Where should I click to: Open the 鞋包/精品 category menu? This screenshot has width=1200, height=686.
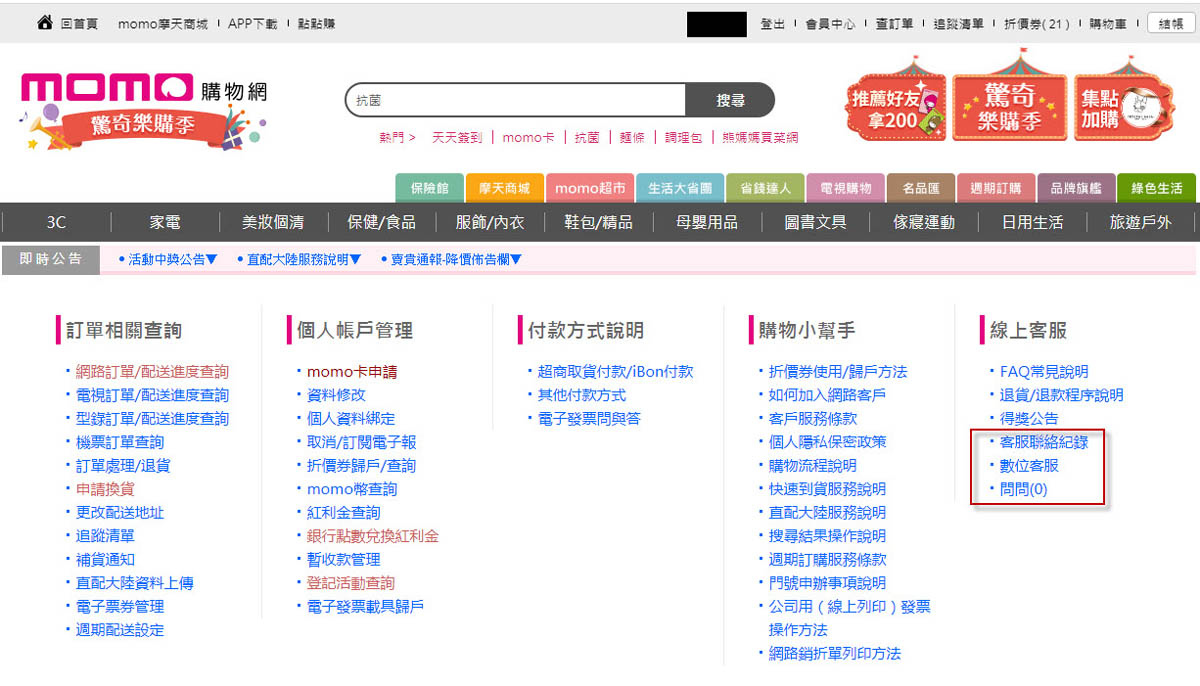click(598, 222)
